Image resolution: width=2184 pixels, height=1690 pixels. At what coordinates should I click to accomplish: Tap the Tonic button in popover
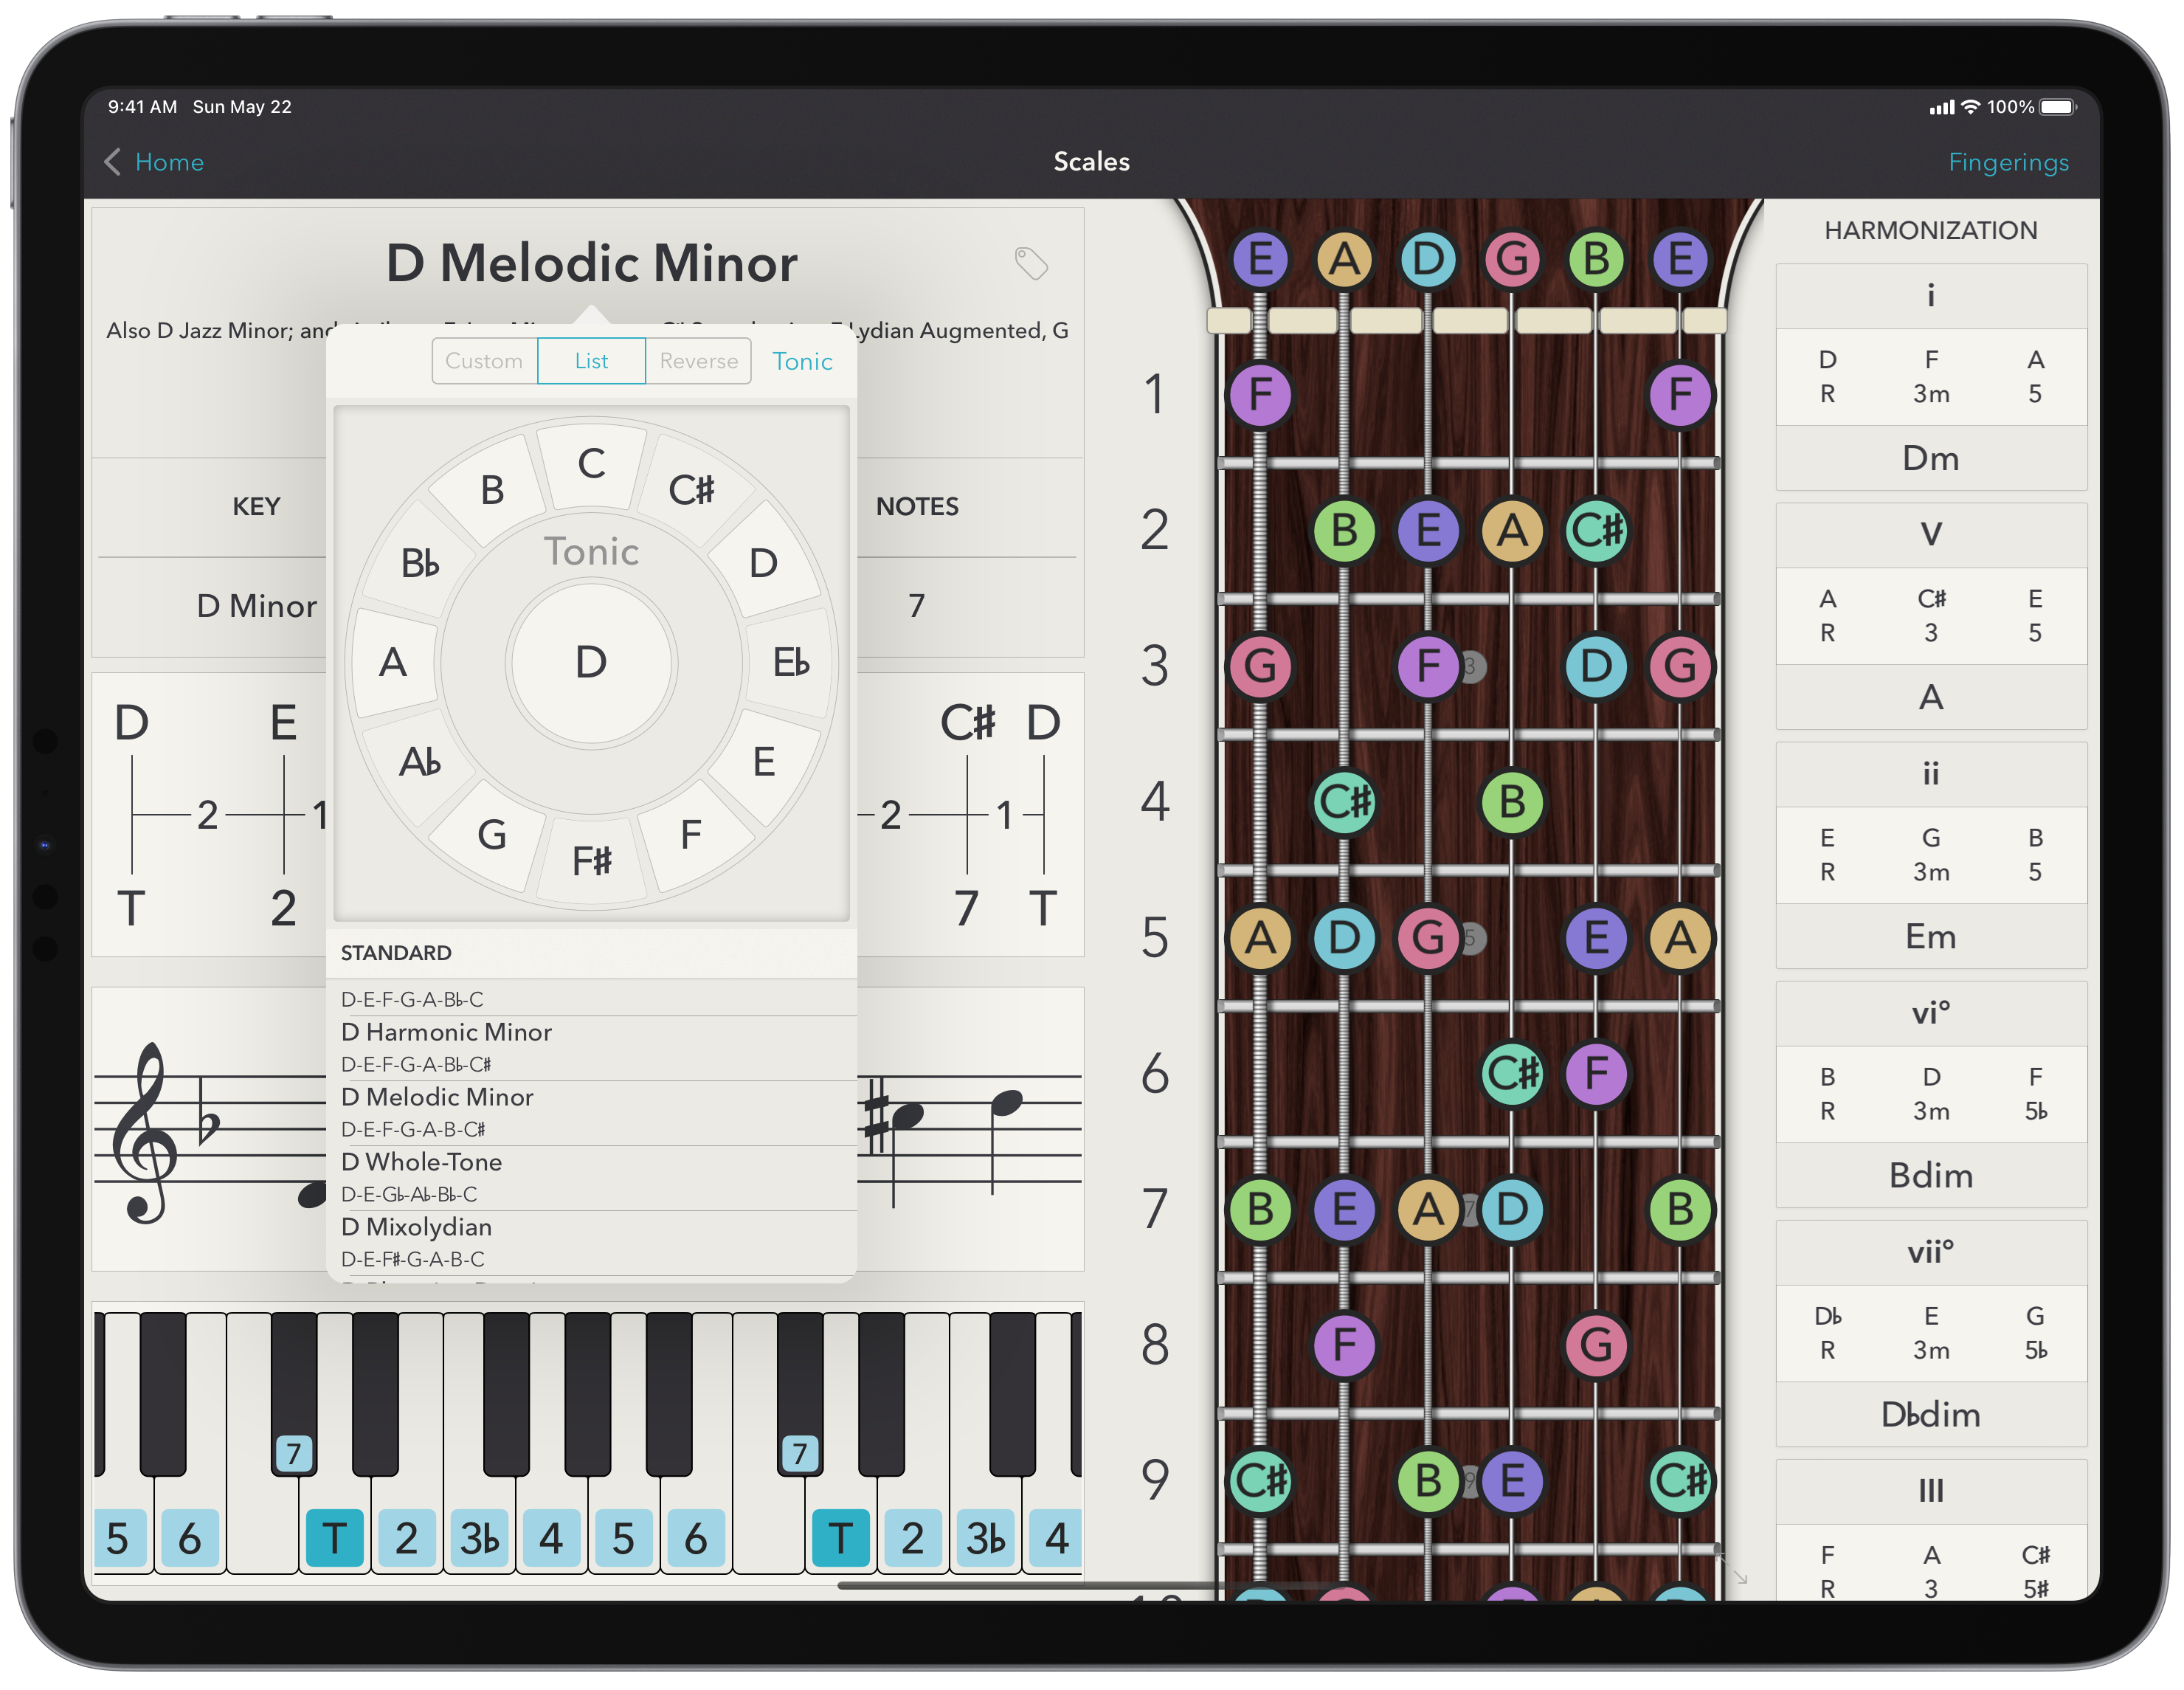802,361
